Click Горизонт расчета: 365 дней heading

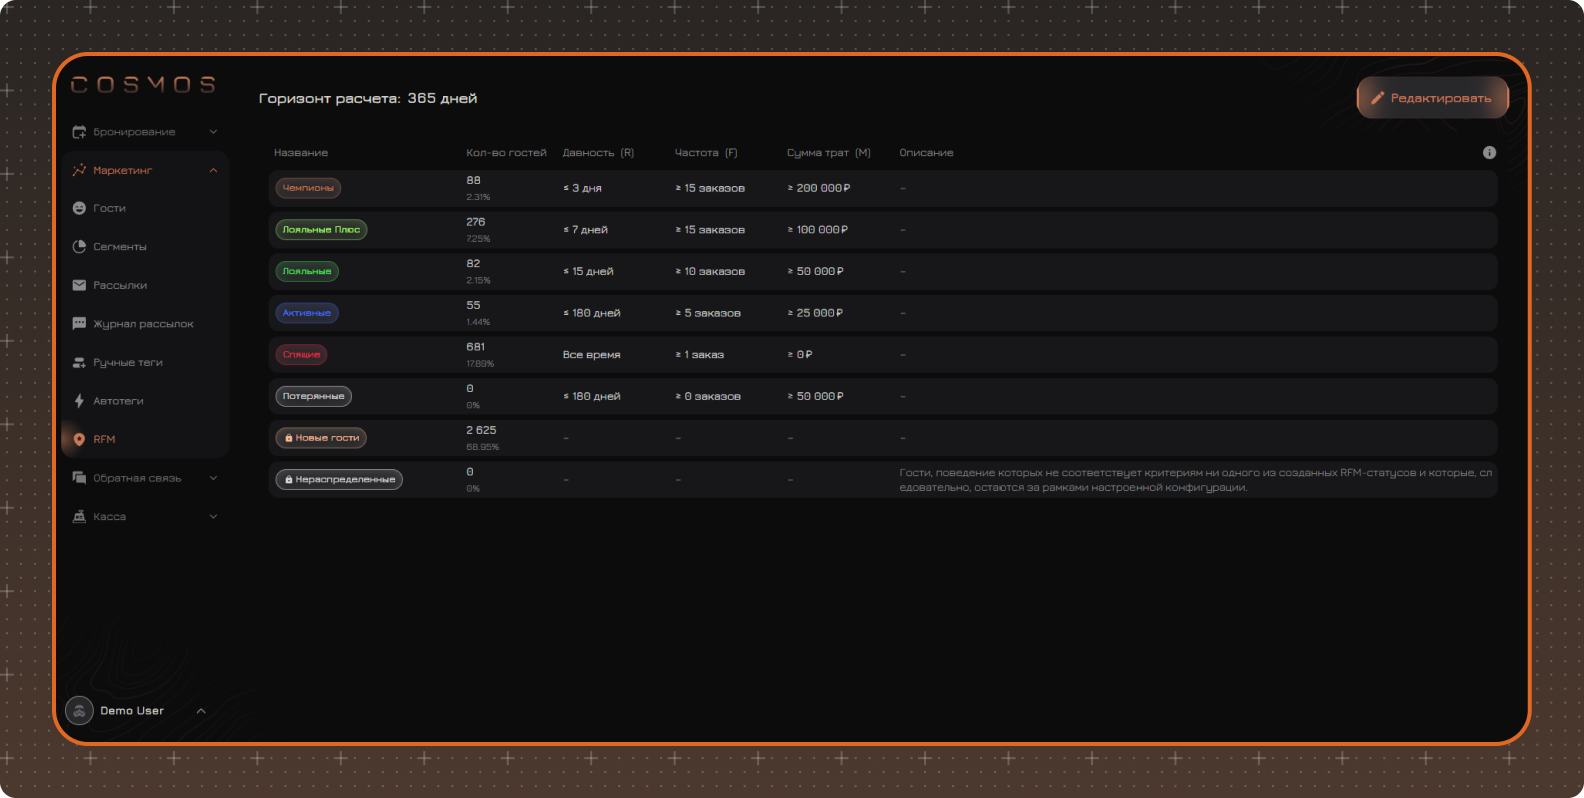pyautogui.click(x=368, y=98)
